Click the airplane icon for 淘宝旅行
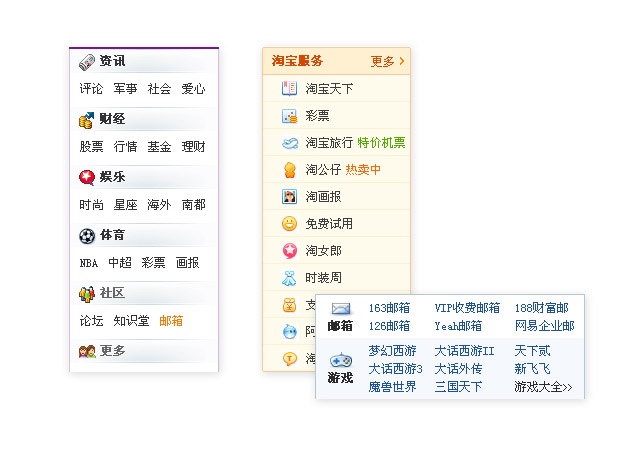The image size is (625, 455). [x=290, y=143]
